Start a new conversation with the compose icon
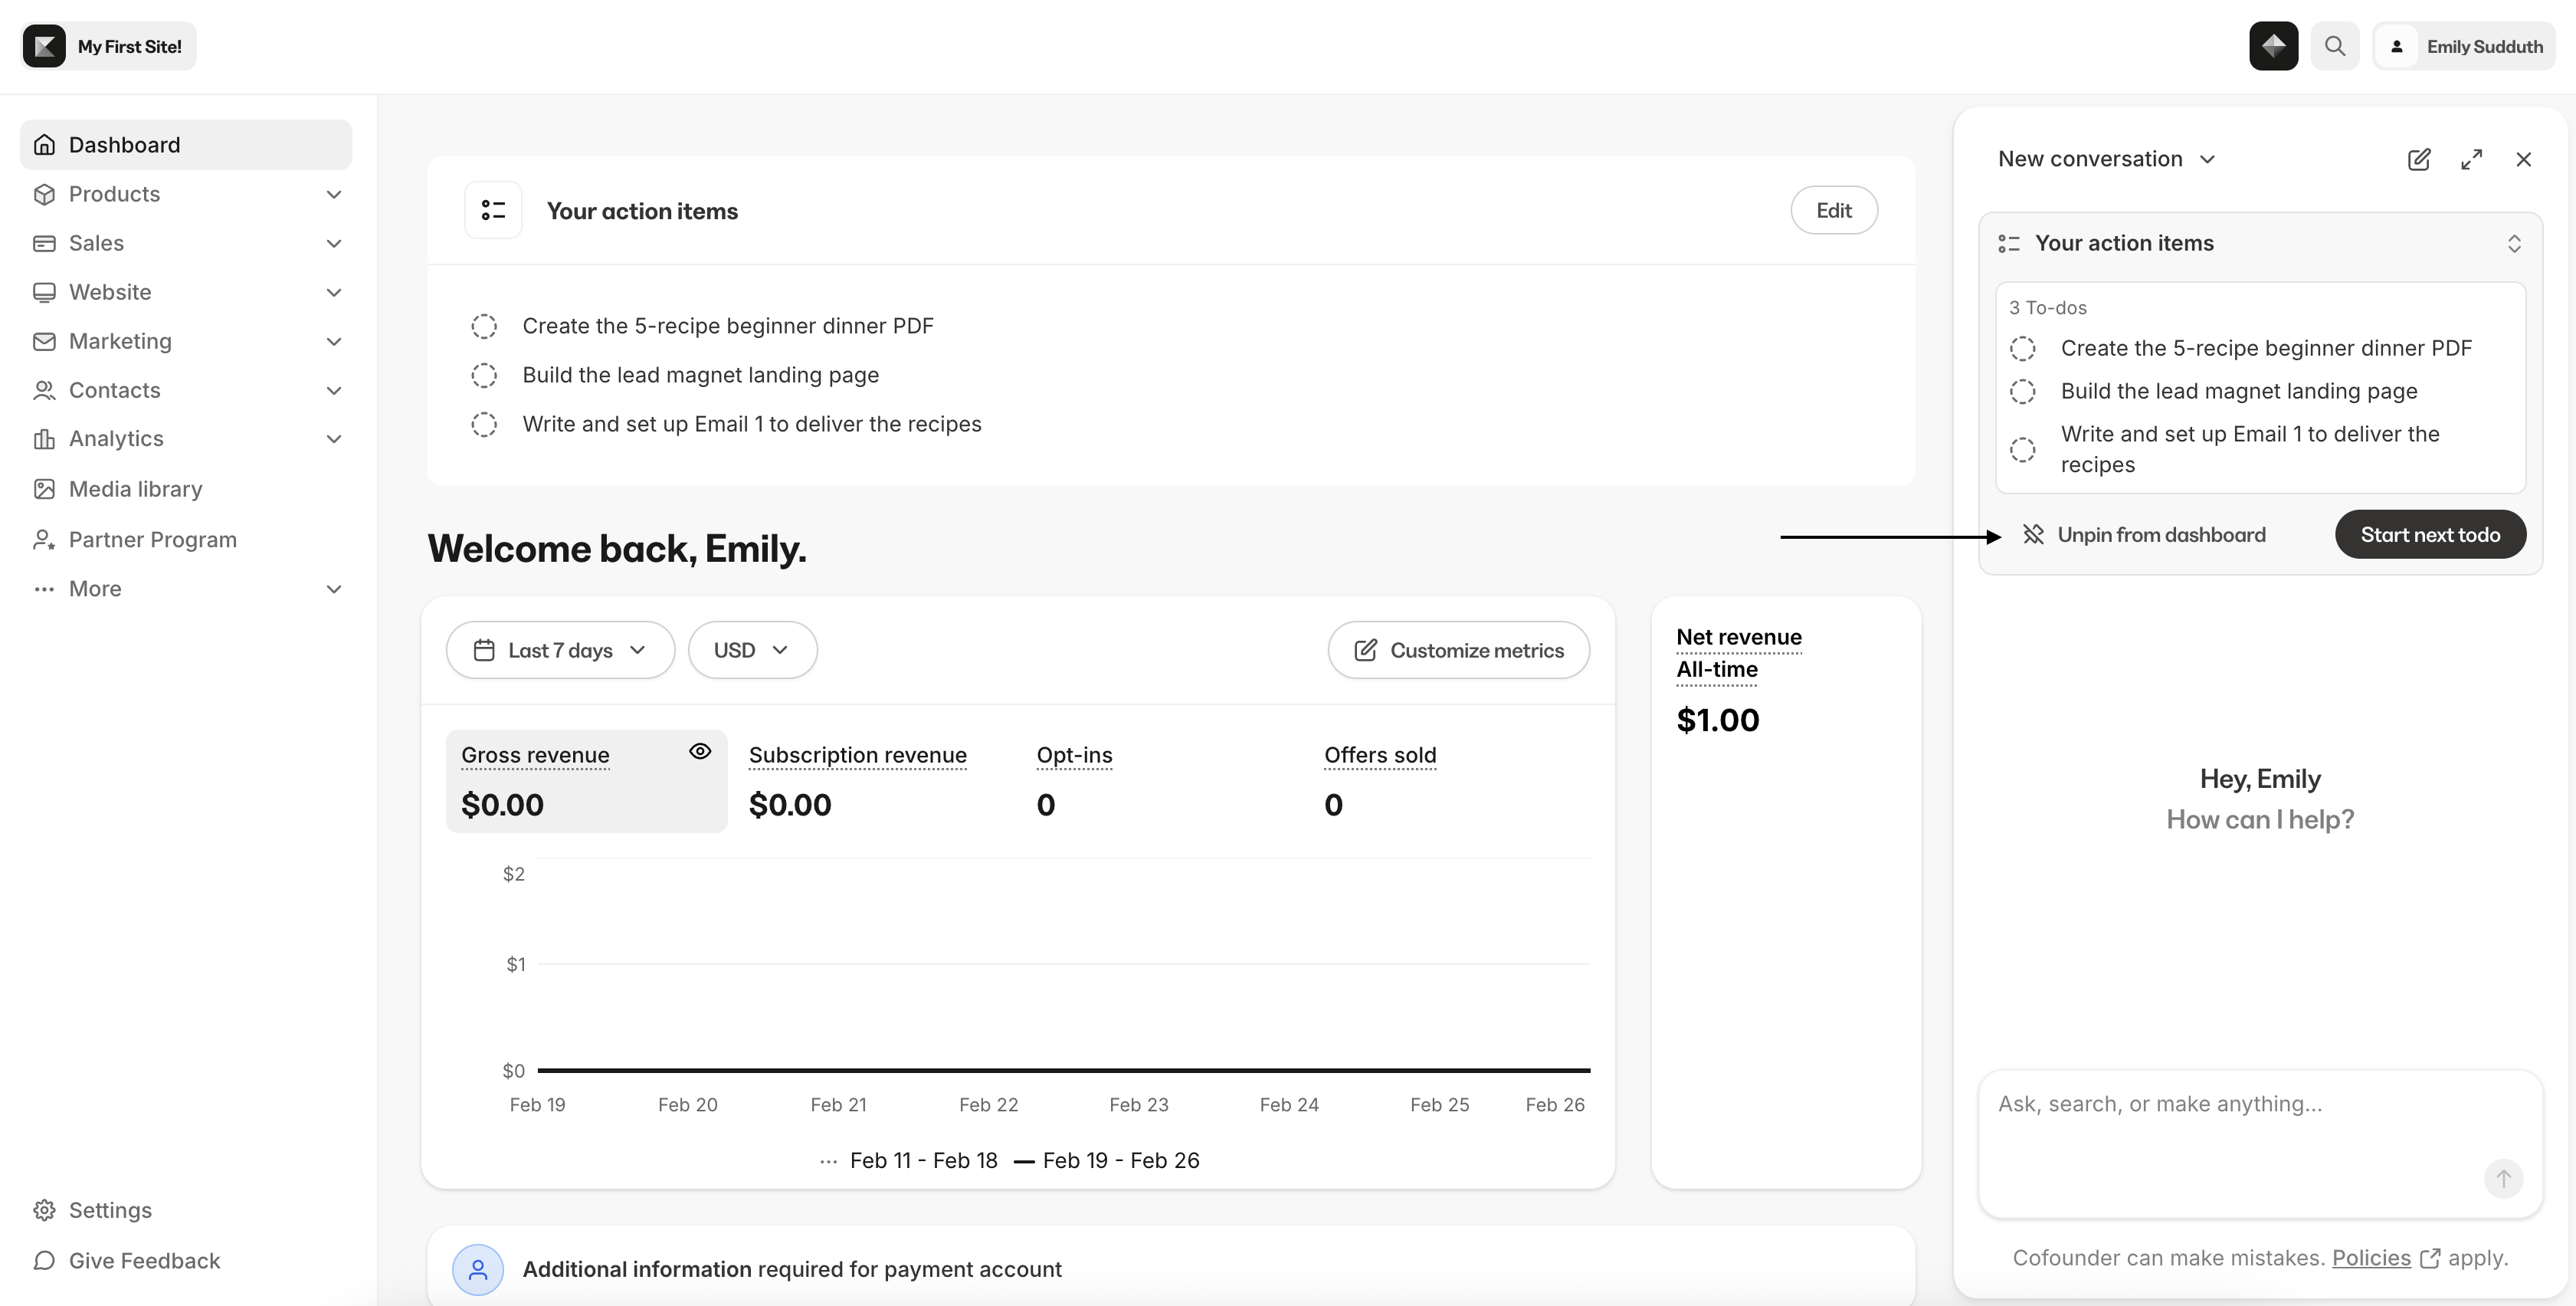Image resolution: width=2576 pixels, height=1306 pixels. (x=2419, y=159)
